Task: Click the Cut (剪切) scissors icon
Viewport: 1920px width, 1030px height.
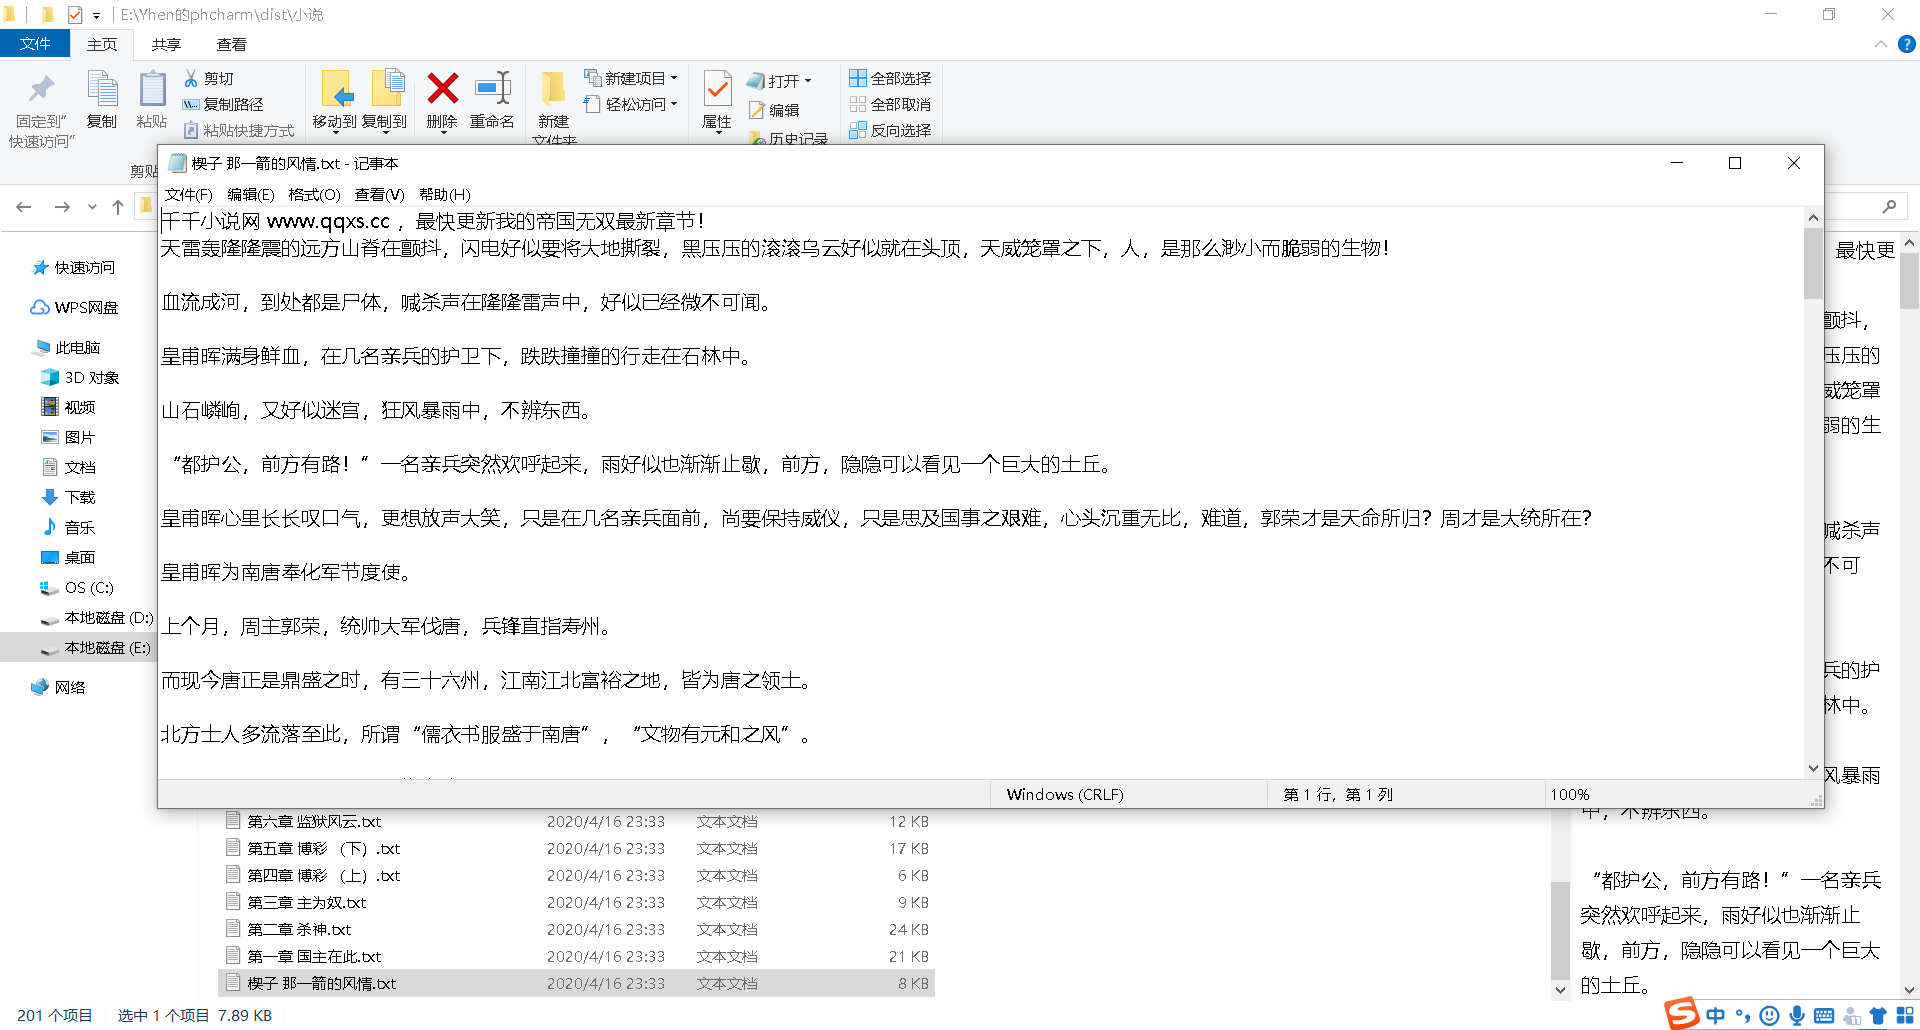Action: [191, 78]
